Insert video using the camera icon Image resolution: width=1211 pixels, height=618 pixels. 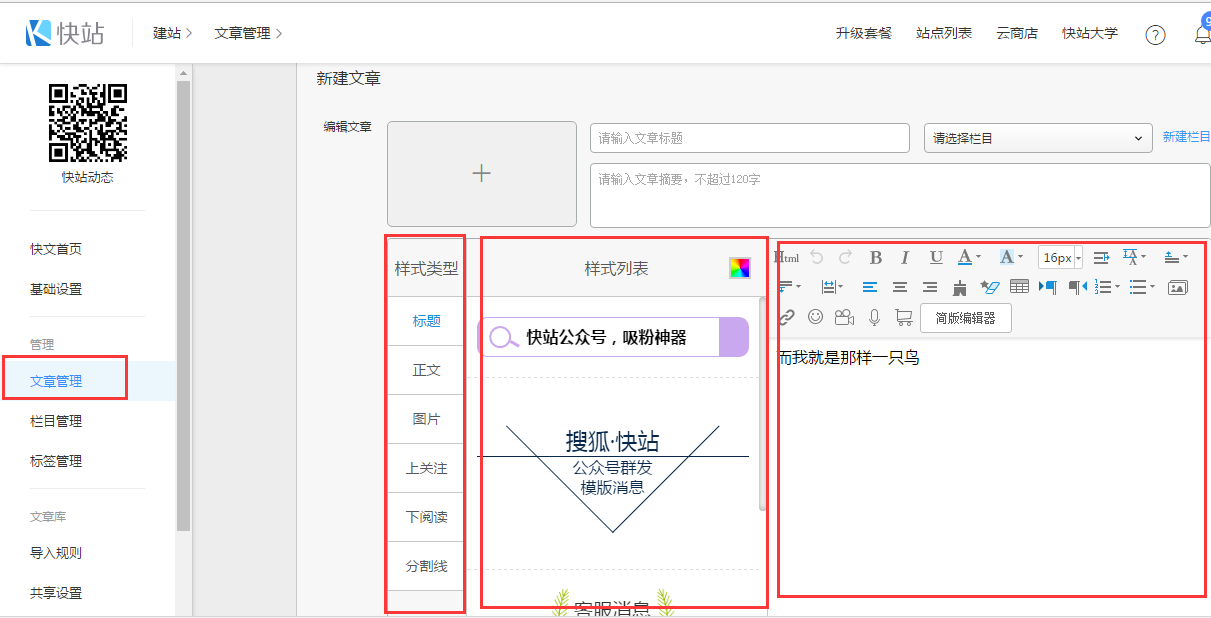[x=845, y=317]
